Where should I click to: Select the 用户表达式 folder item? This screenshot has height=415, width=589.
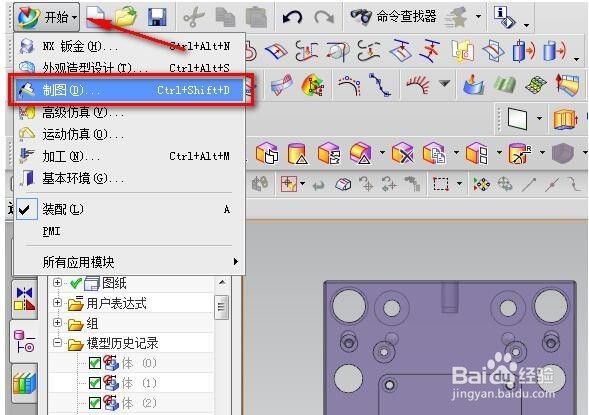click(116, 303)
